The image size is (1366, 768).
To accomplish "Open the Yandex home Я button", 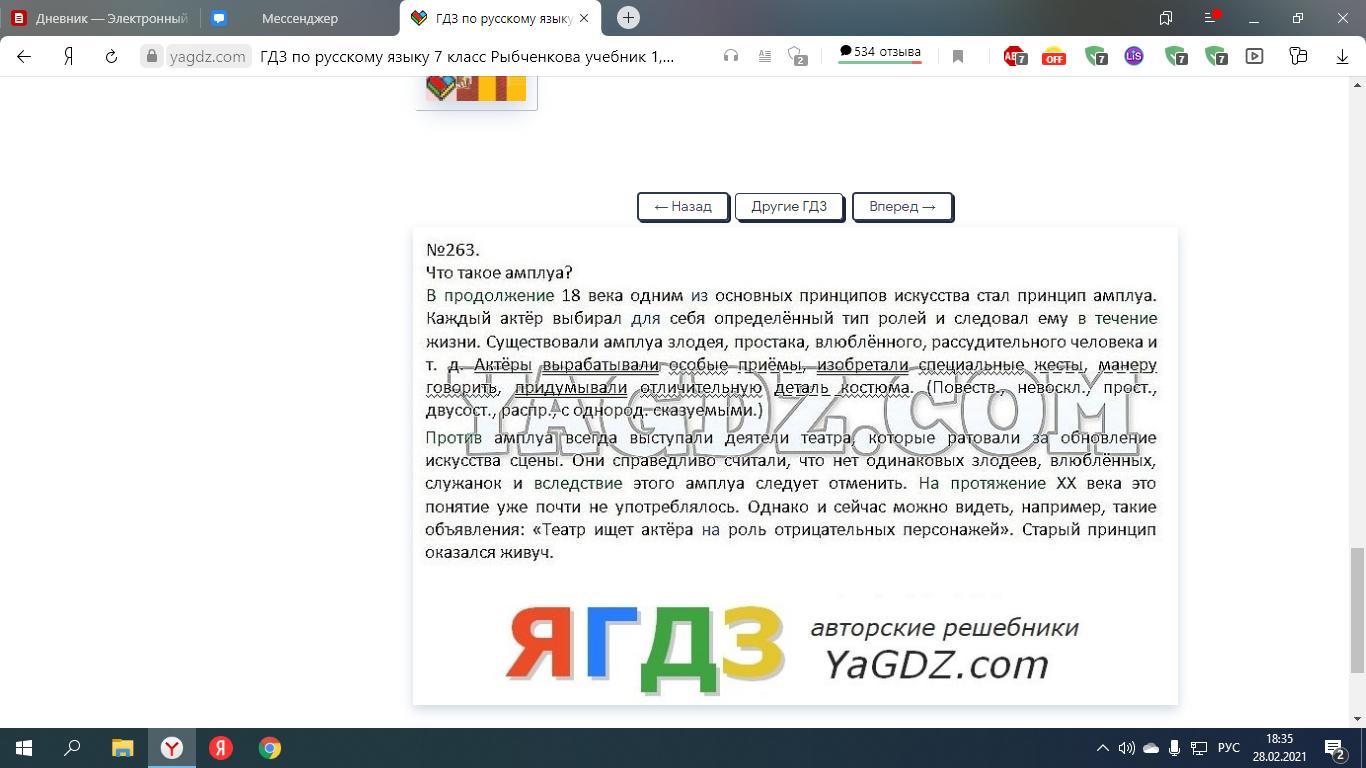I will [68, 57].
